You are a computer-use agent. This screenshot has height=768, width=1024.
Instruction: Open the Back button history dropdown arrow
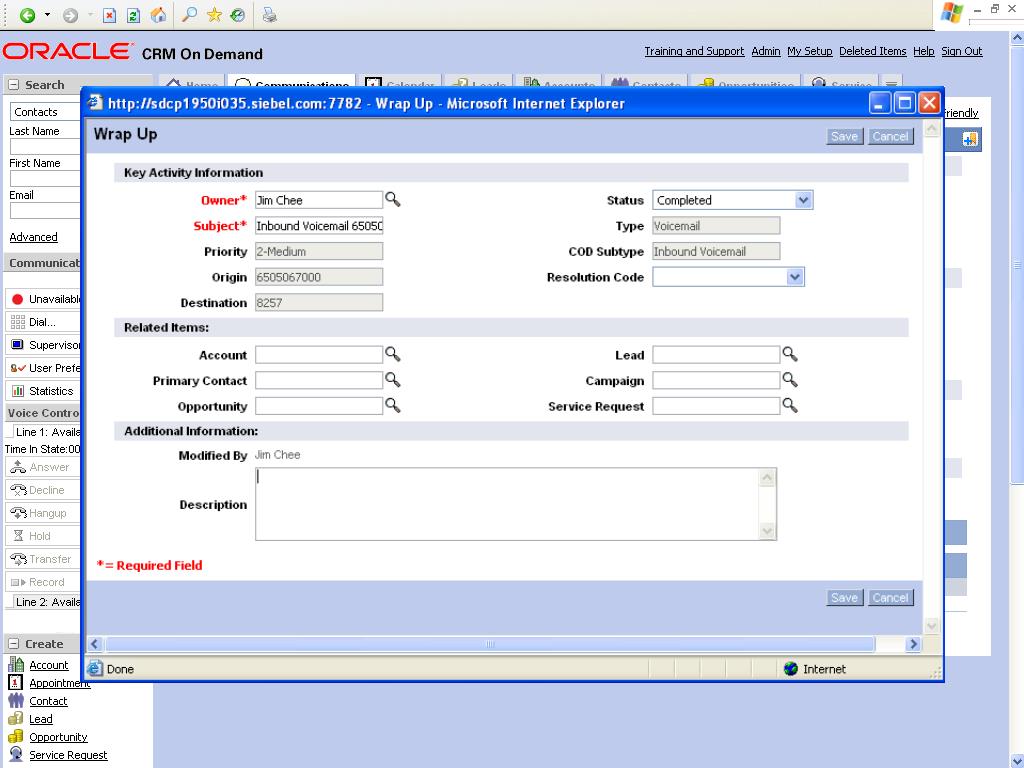click(x=48, y=15)
